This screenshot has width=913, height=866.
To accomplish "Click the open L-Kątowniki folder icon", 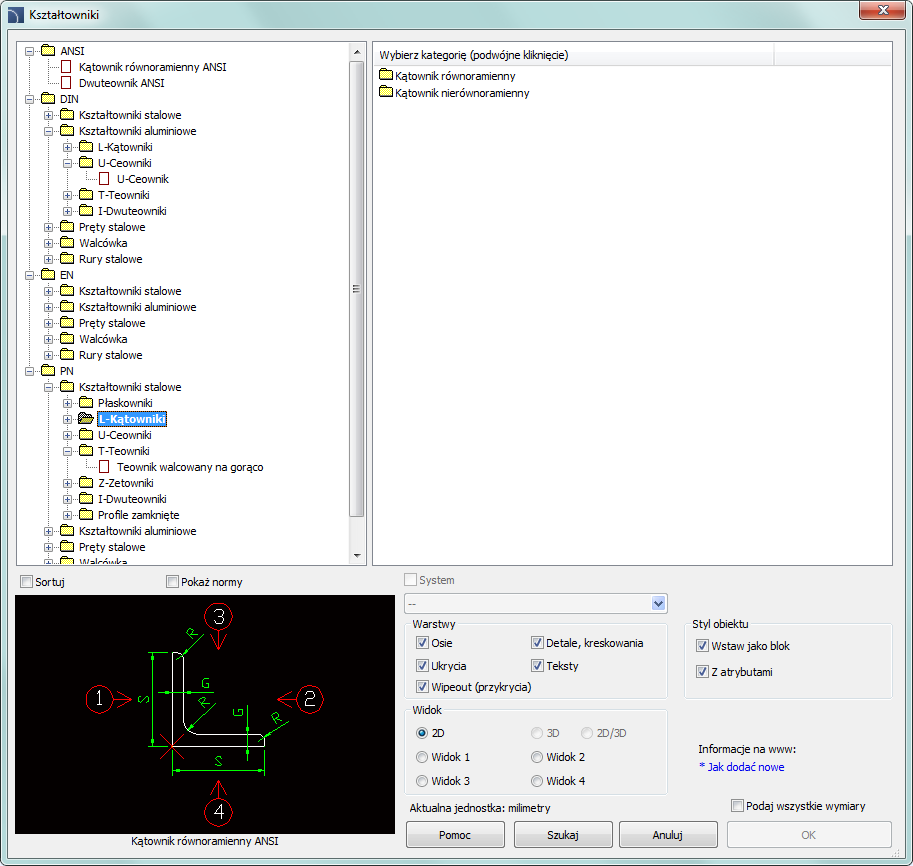I will (86, 419).
